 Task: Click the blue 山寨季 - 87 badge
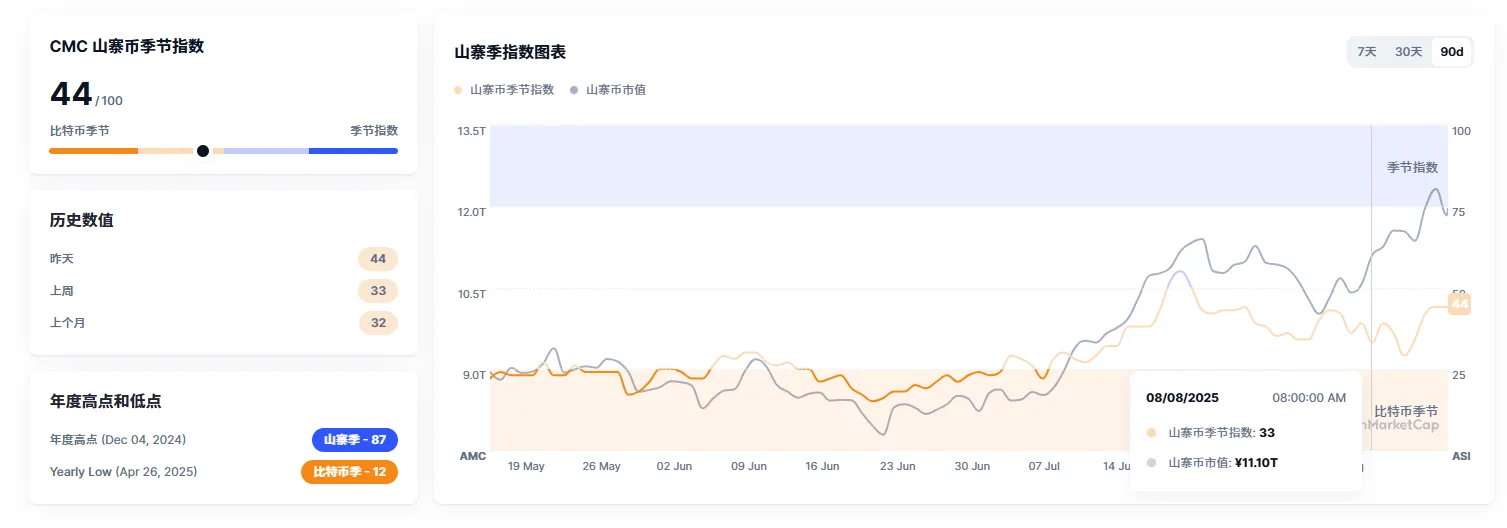click(x=355, y=440)
